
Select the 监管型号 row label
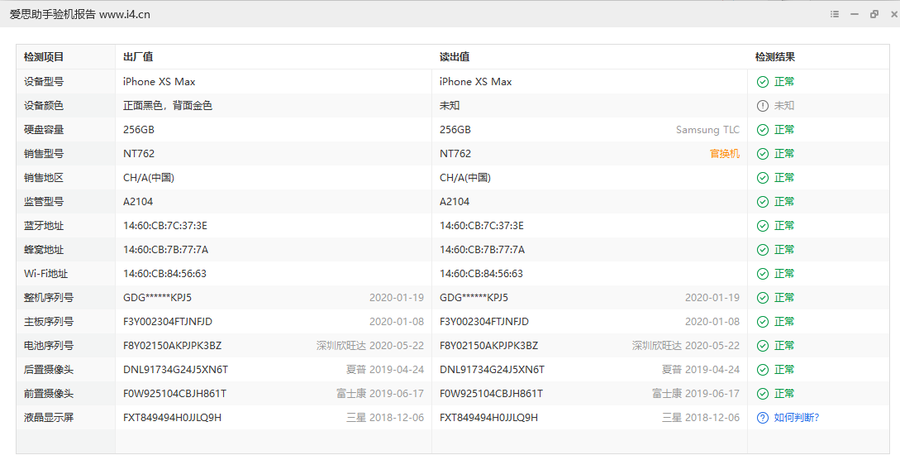click(x=44, y=202)
